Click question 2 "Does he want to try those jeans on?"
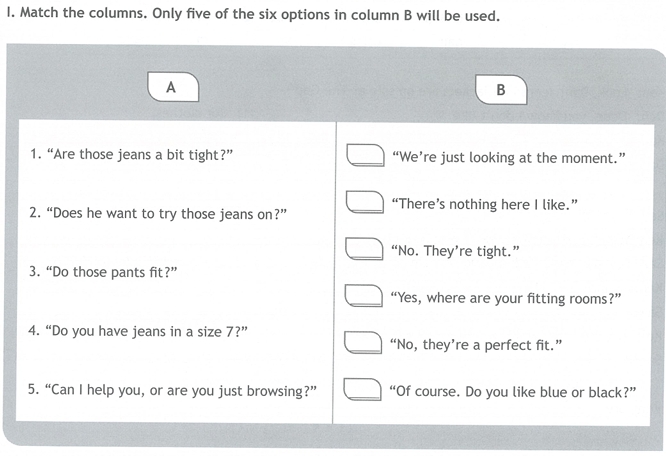Screen dimensions: 666x456 click(158, 214)
